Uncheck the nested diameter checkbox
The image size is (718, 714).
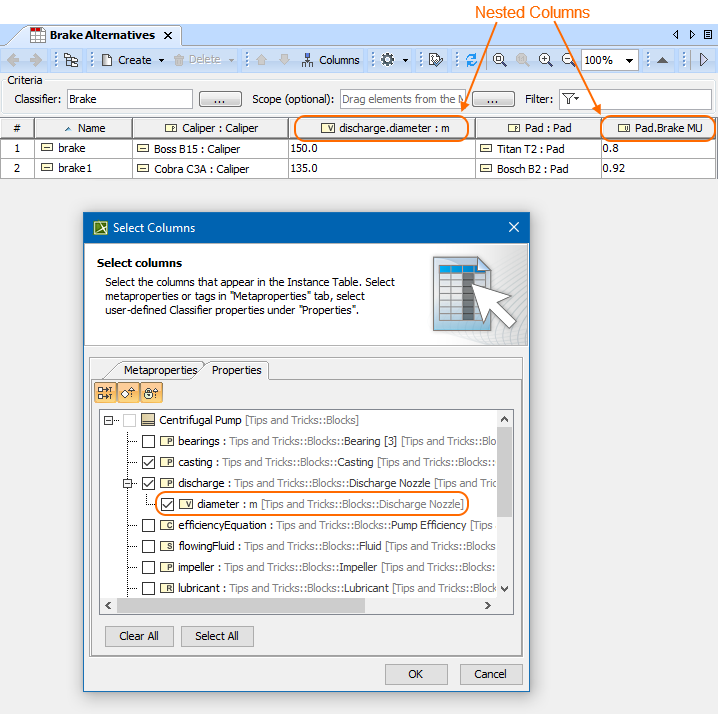coord(167,504)
